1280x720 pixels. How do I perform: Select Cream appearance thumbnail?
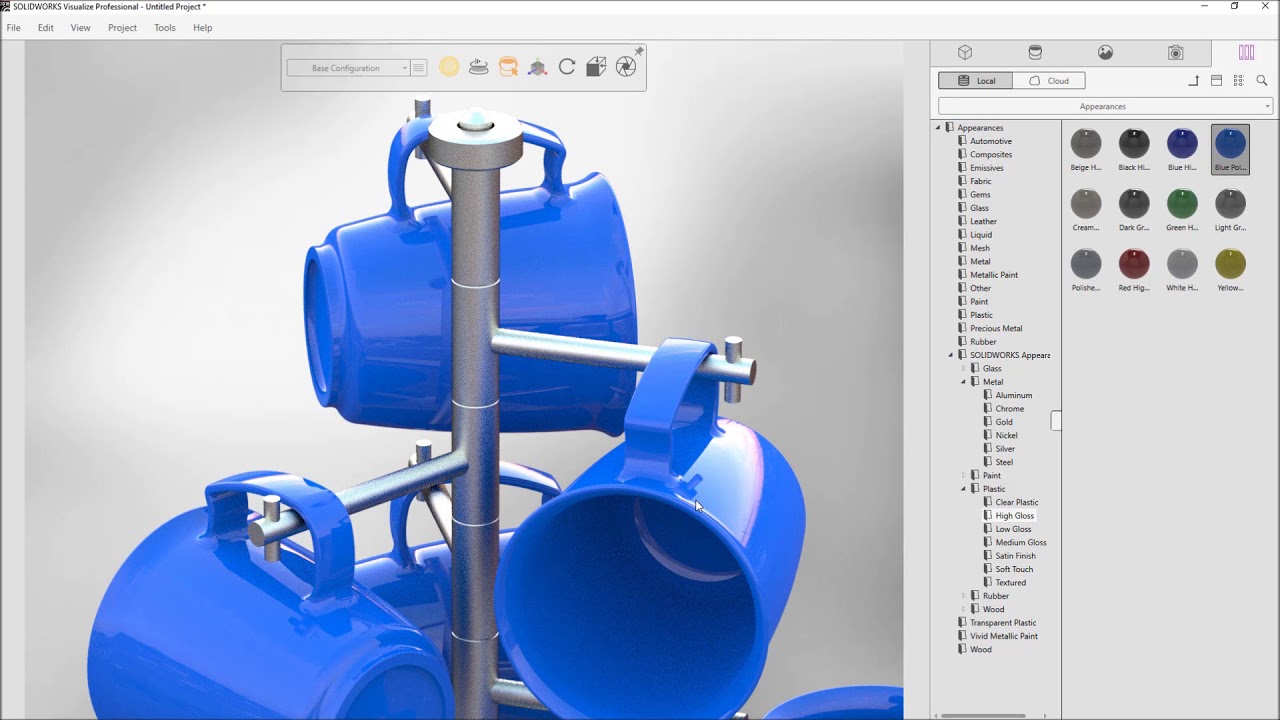(1086, 209)
